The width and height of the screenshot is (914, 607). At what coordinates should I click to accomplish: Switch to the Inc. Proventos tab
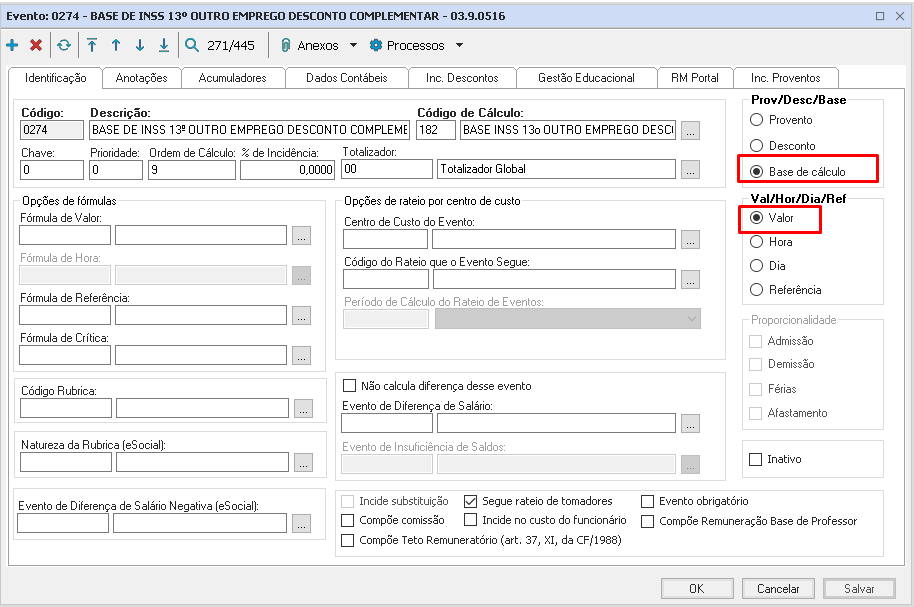click(786, 78)
